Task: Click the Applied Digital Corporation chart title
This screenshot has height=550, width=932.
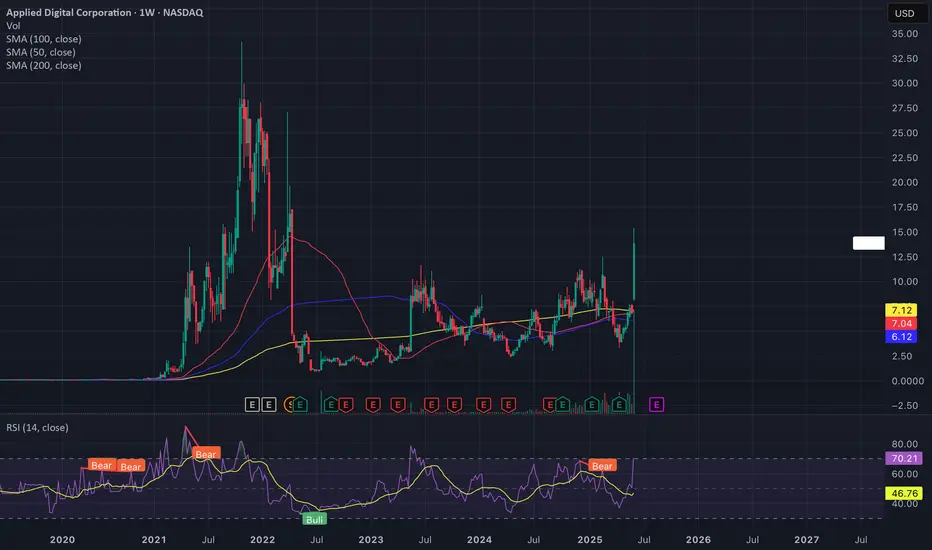Action: [x=104, y=12]
